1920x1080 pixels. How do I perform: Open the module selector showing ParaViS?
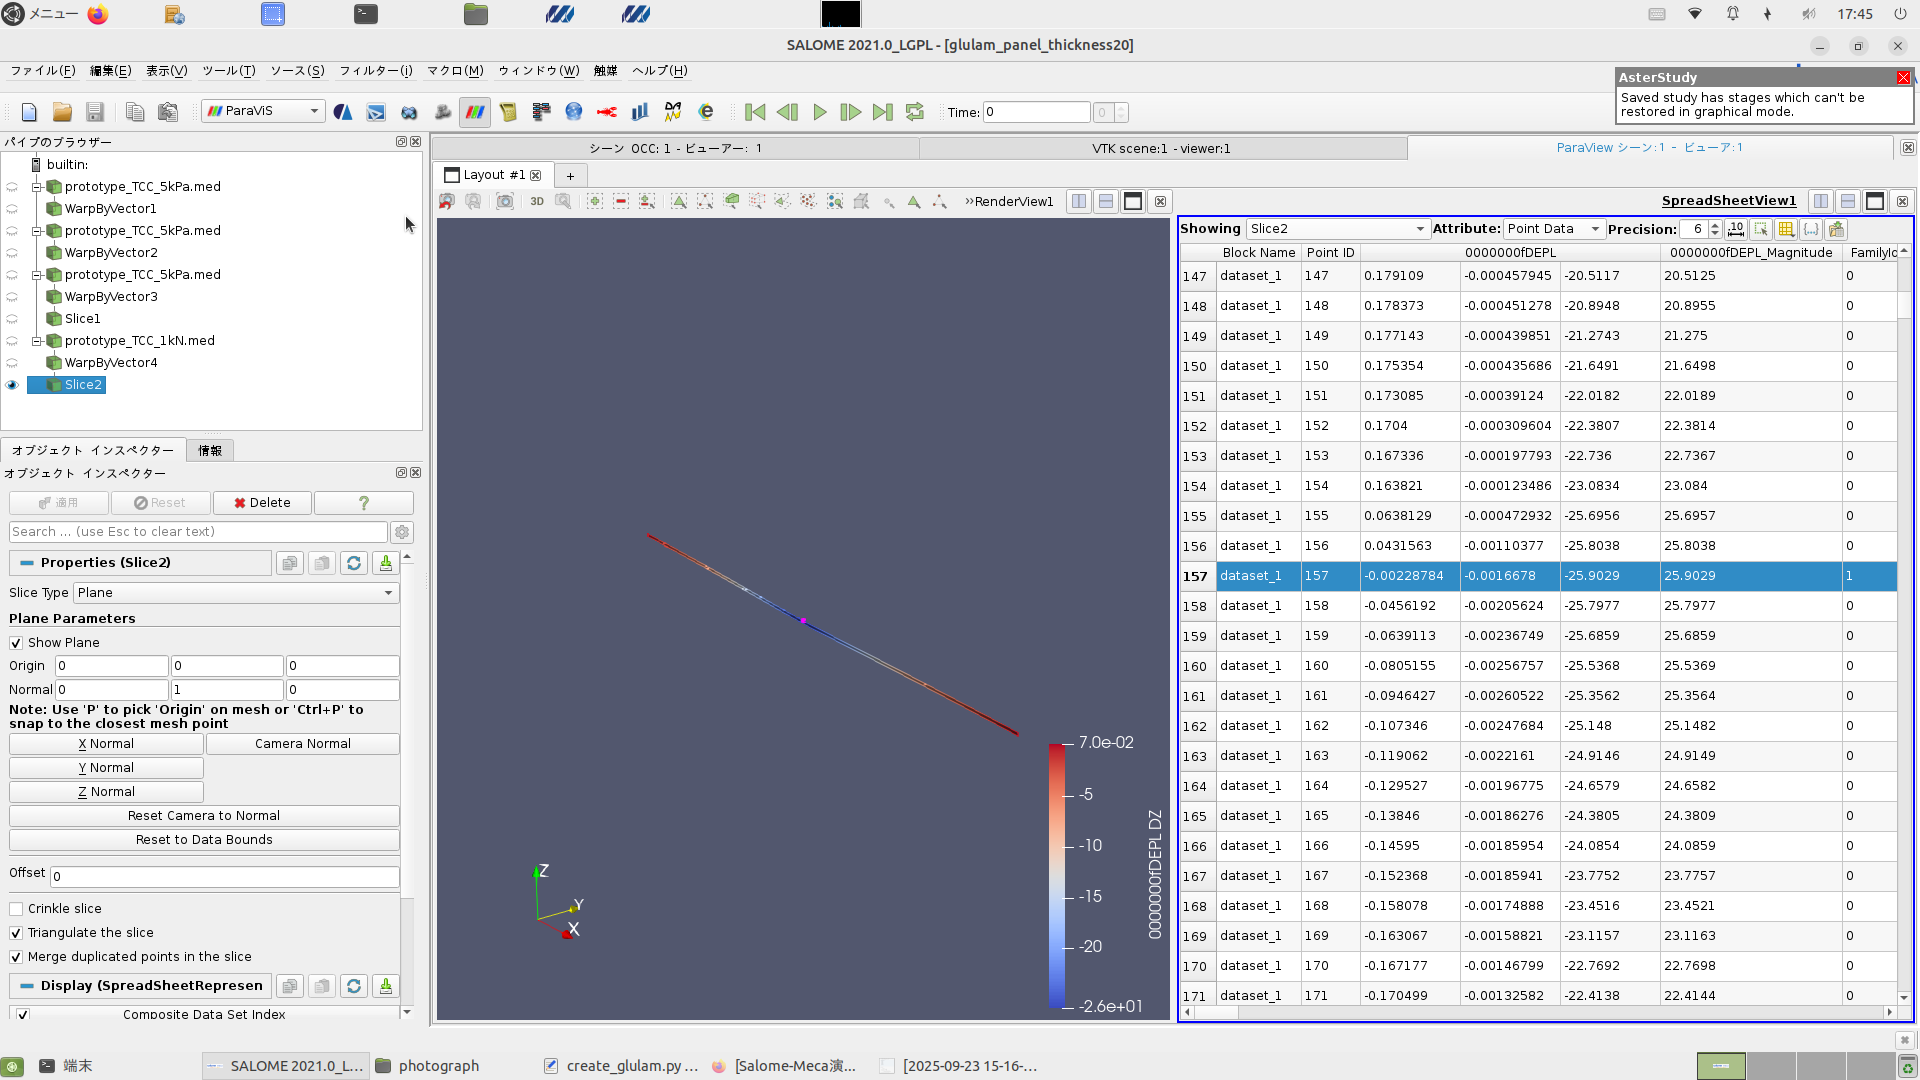[263, 111]
